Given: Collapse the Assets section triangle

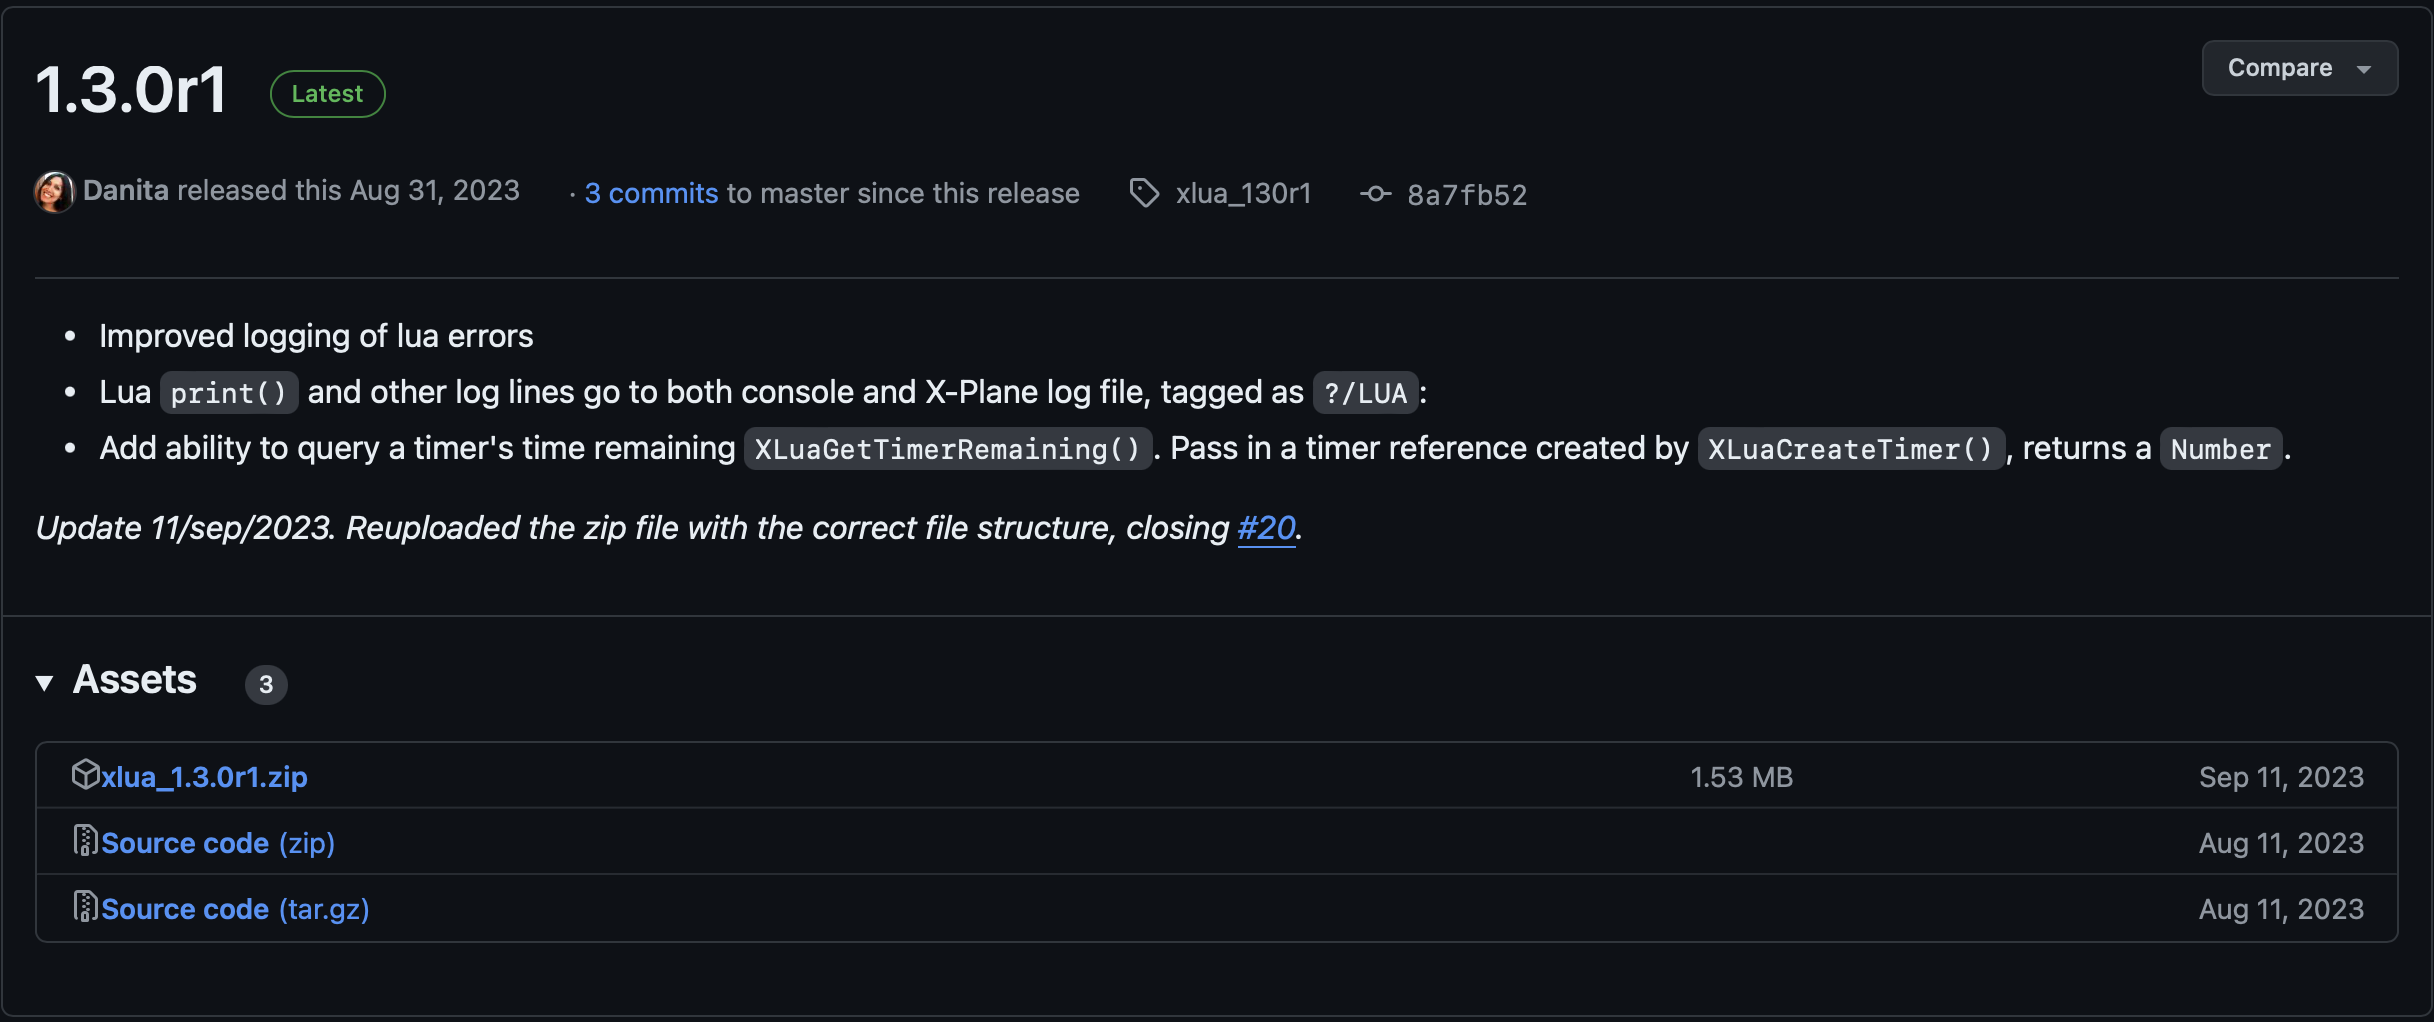Looking at the screenshot, I should [x=44, y=683].
